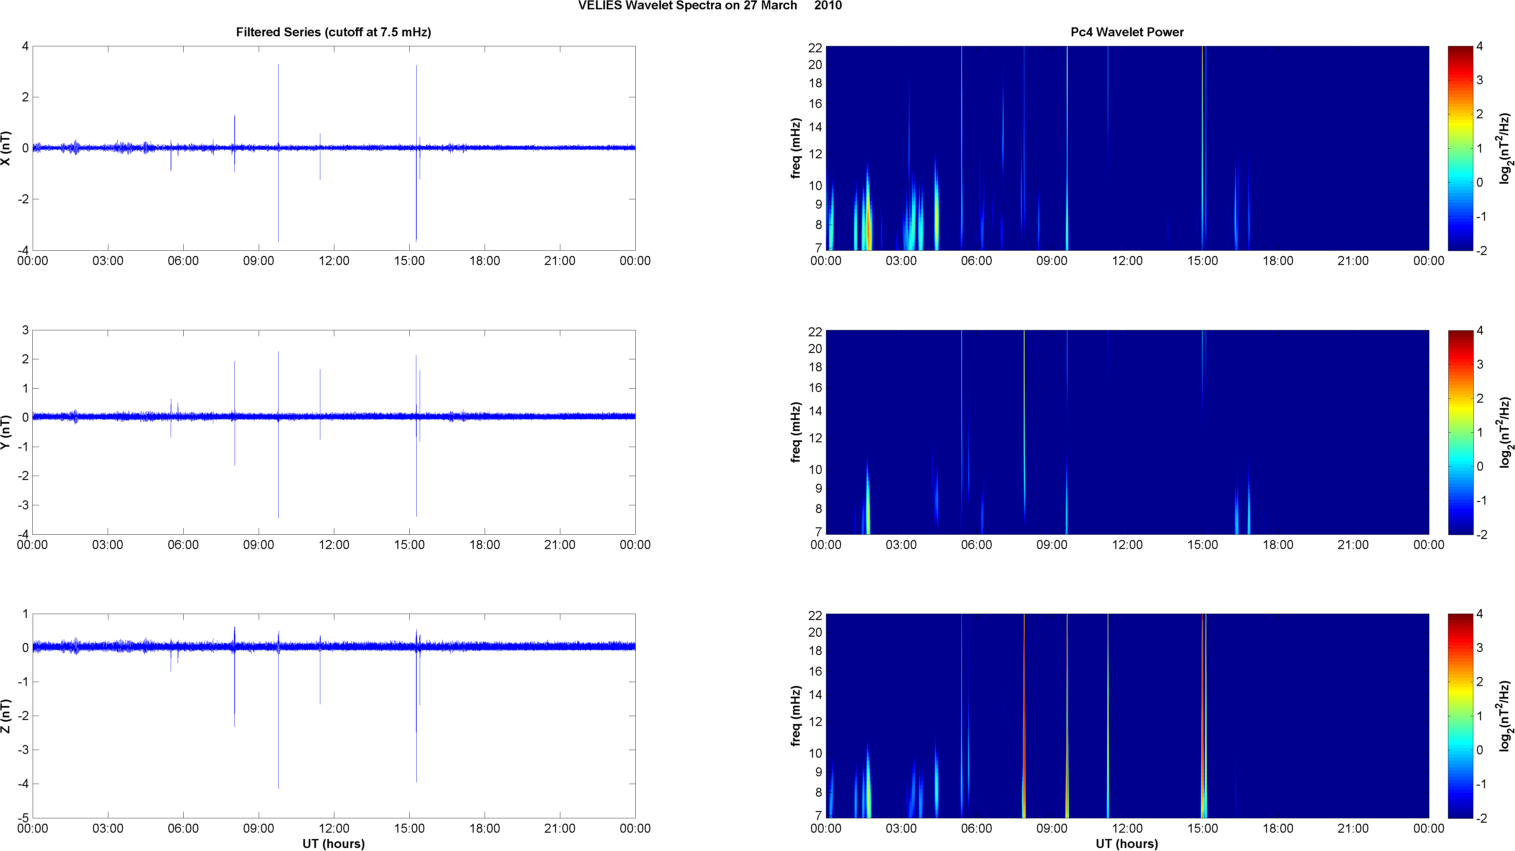Click the tall spike near 09:45 in X series
Viewport: 1515px width, 851px height.
coord(278,100)
